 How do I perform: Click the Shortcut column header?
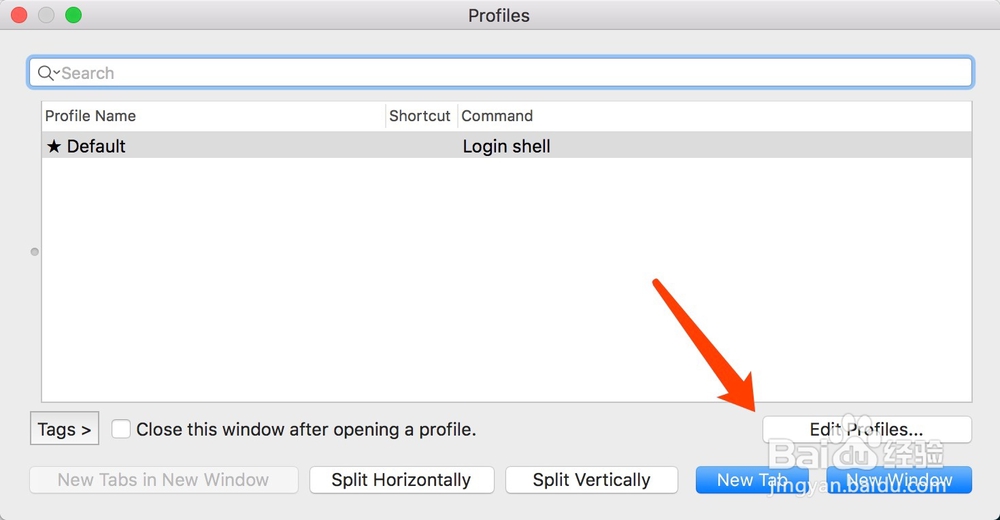[420, 116]
